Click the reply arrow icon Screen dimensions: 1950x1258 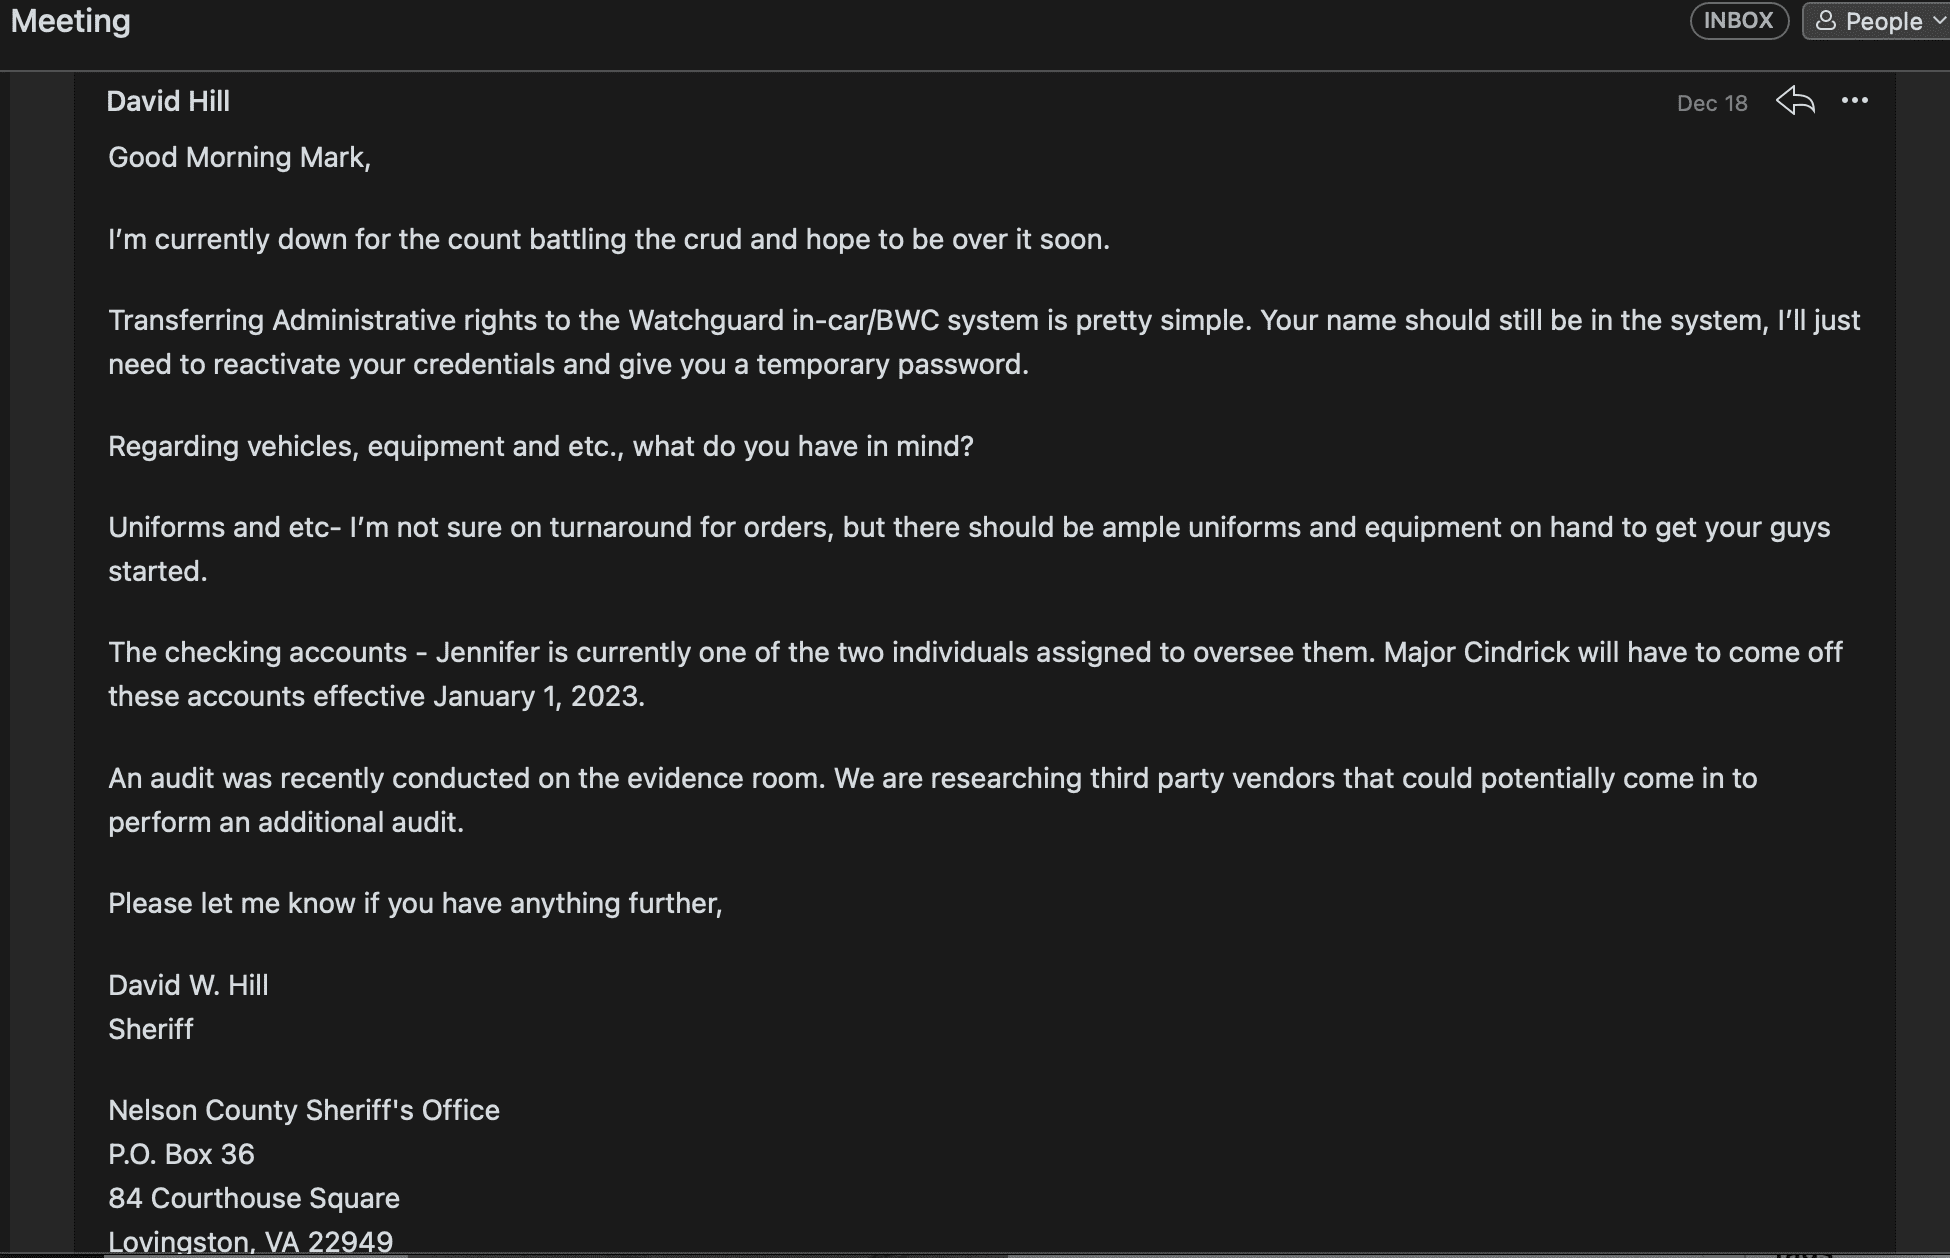point(1796,101)
